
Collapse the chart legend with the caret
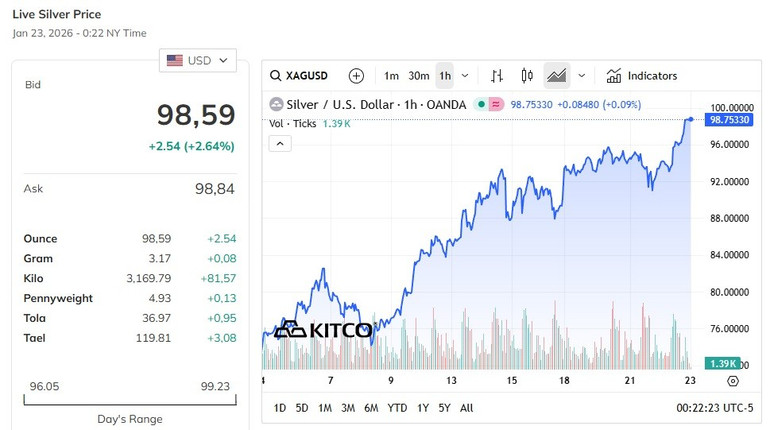click(x=280, y=144)
